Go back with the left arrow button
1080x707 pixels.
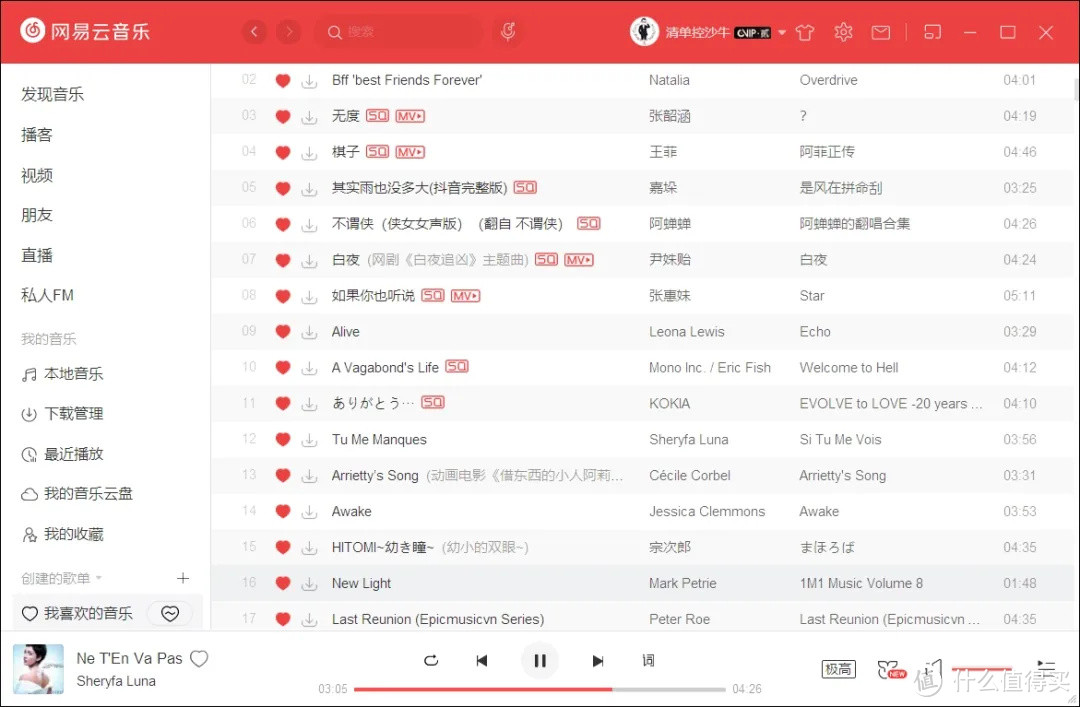254,32
